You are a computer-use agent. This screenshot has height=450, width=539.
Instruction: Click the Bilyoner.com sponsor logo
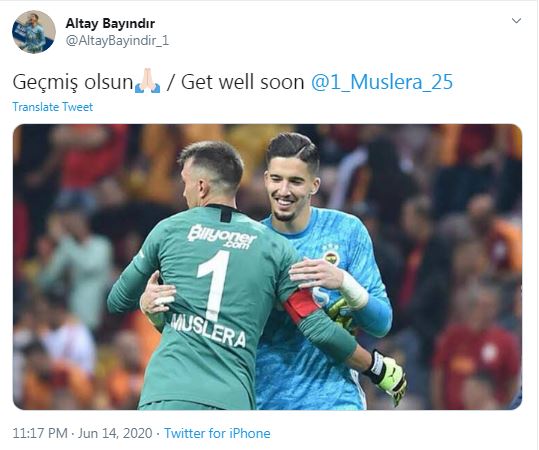[x=222, y=236]
